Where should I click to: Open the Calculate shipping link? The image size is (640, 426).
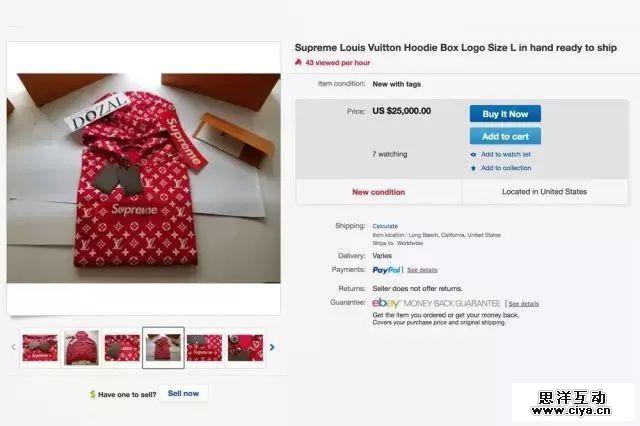[385, 226]
